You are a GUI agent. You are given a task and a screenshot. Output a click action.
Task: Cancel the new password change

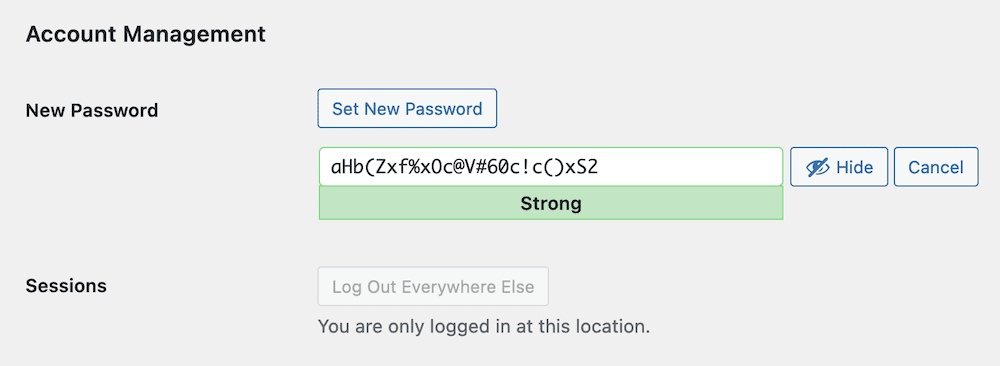point(936,167)
